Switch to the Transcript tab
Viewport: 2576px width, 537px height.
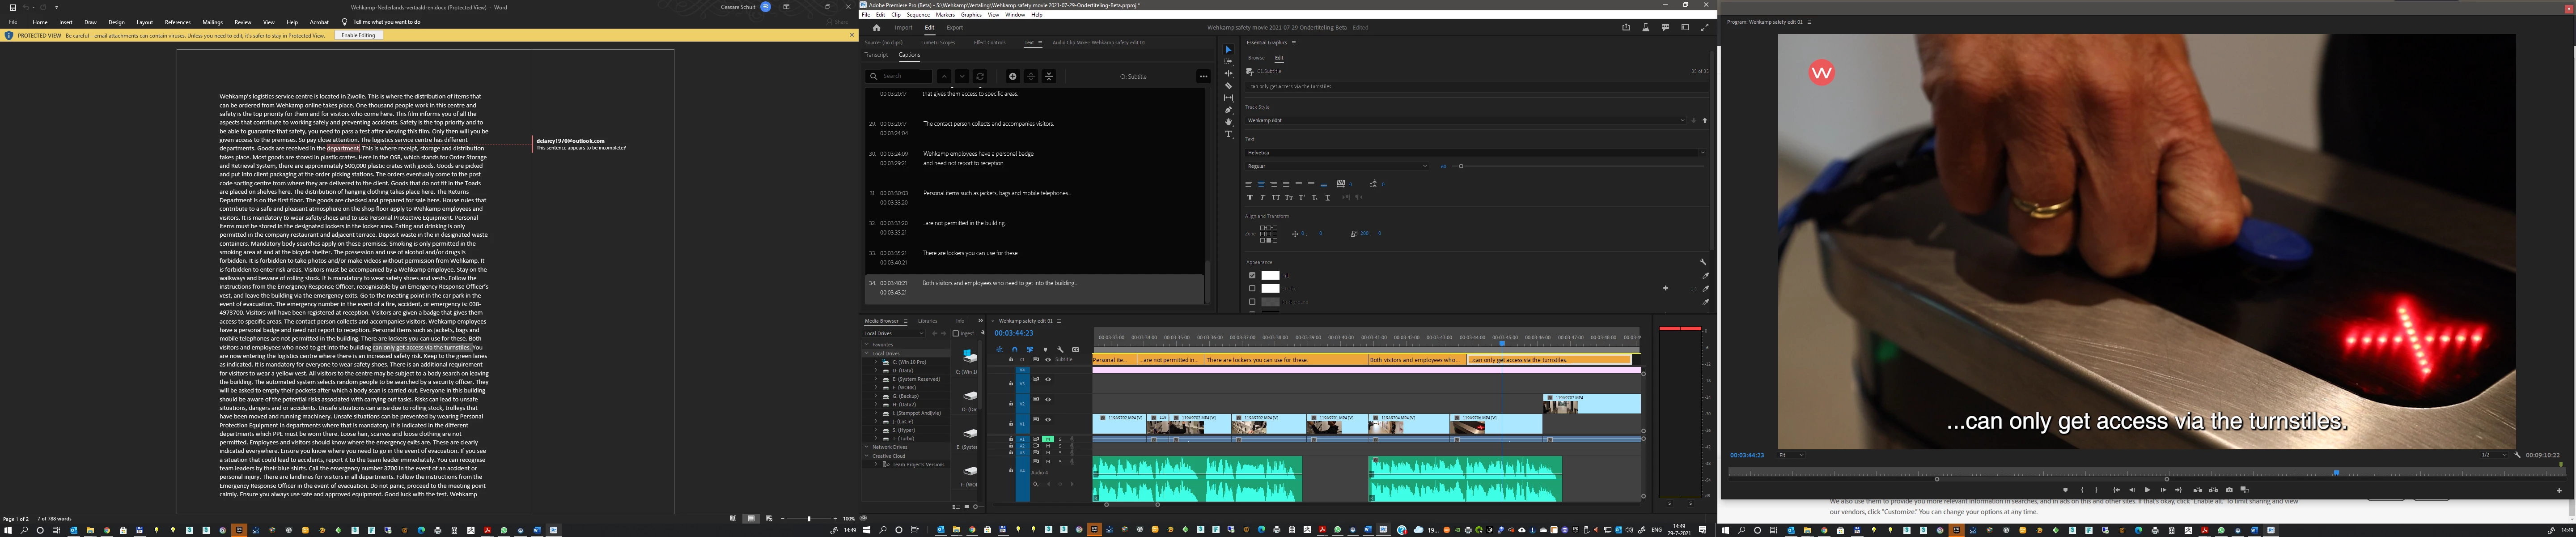click(x=876, y=55)
